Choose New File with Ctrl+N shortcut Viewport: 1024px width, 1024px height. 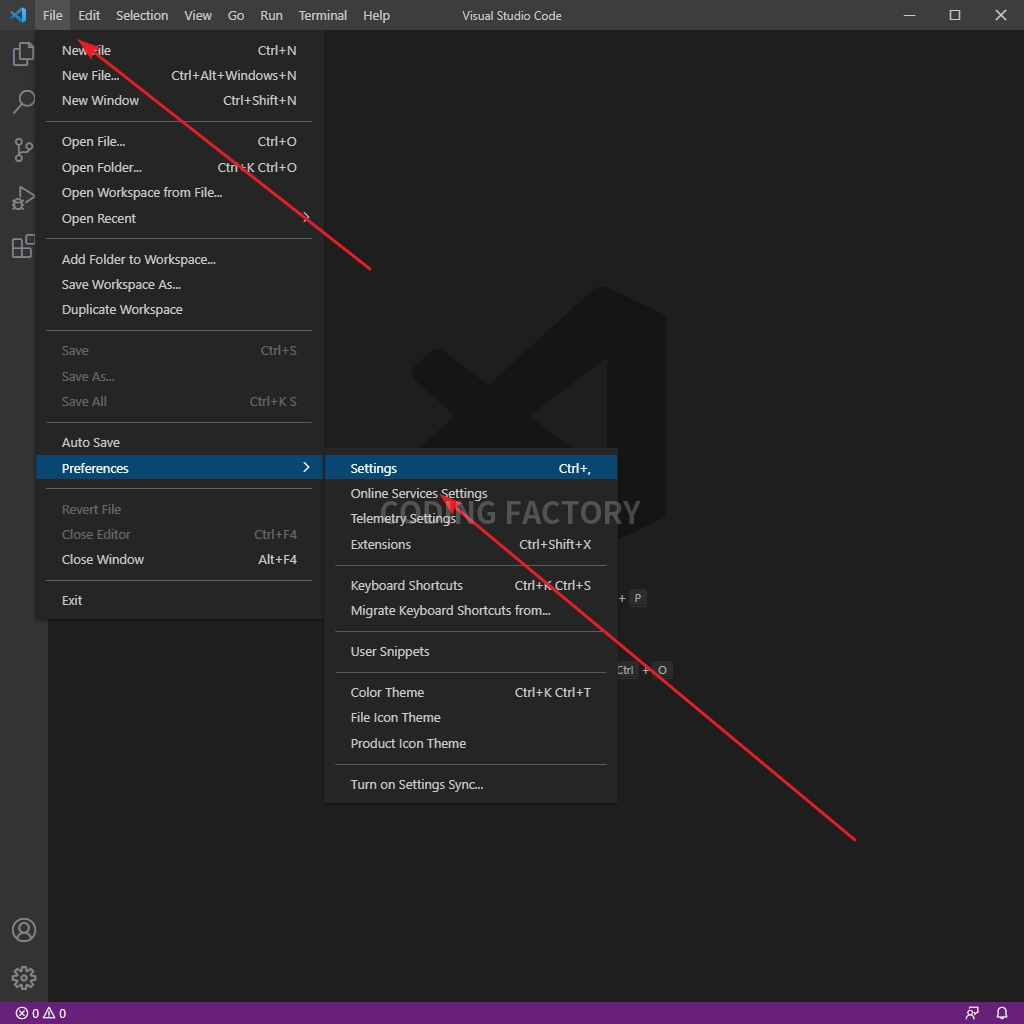(179, 50)
